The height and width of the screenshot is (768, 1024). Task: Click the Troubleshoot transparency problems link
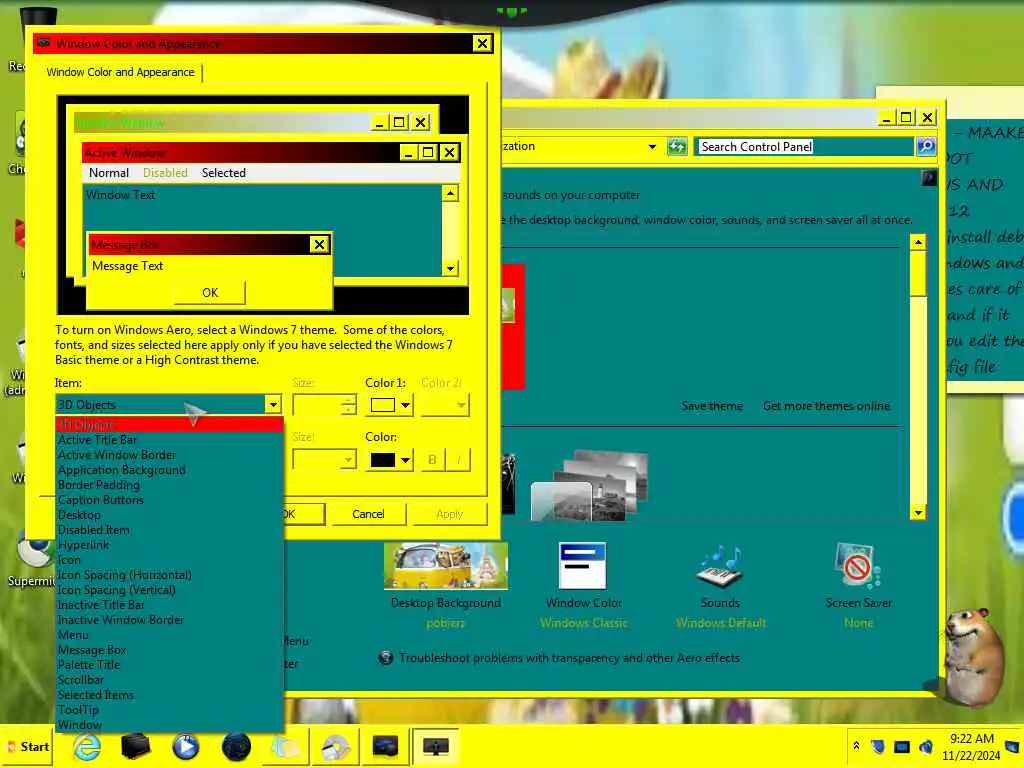(x=569, y=658)
